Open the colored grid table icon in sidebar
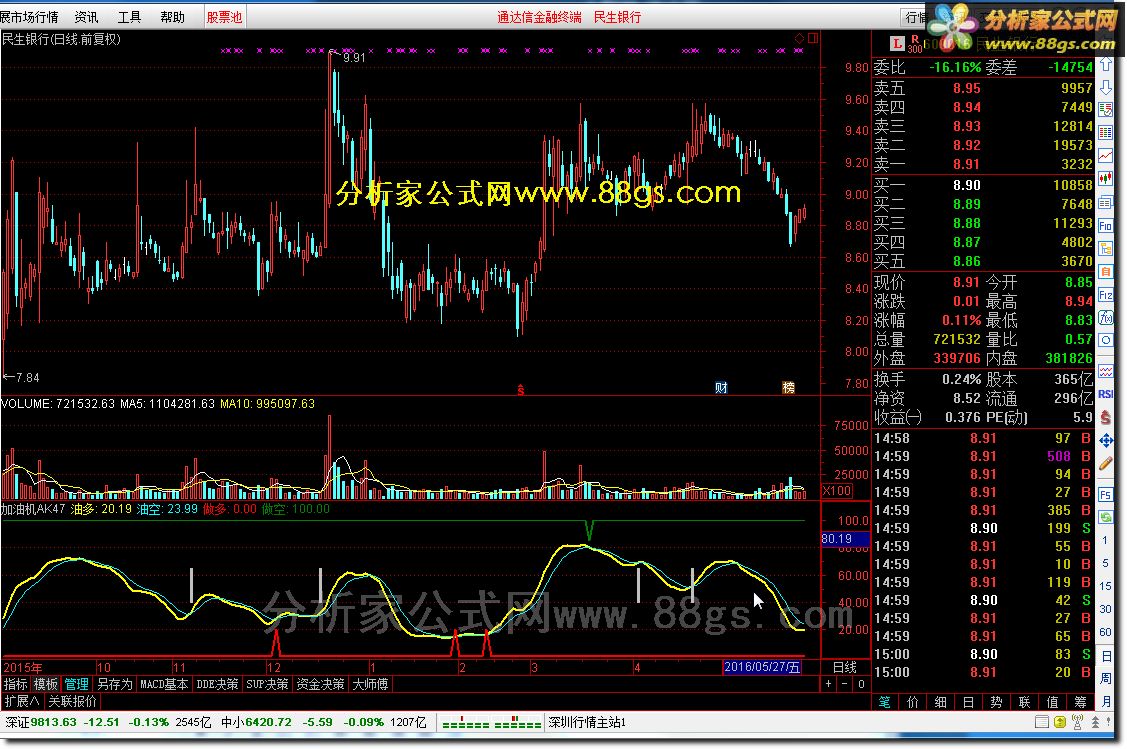 [x=1105, y=132]
